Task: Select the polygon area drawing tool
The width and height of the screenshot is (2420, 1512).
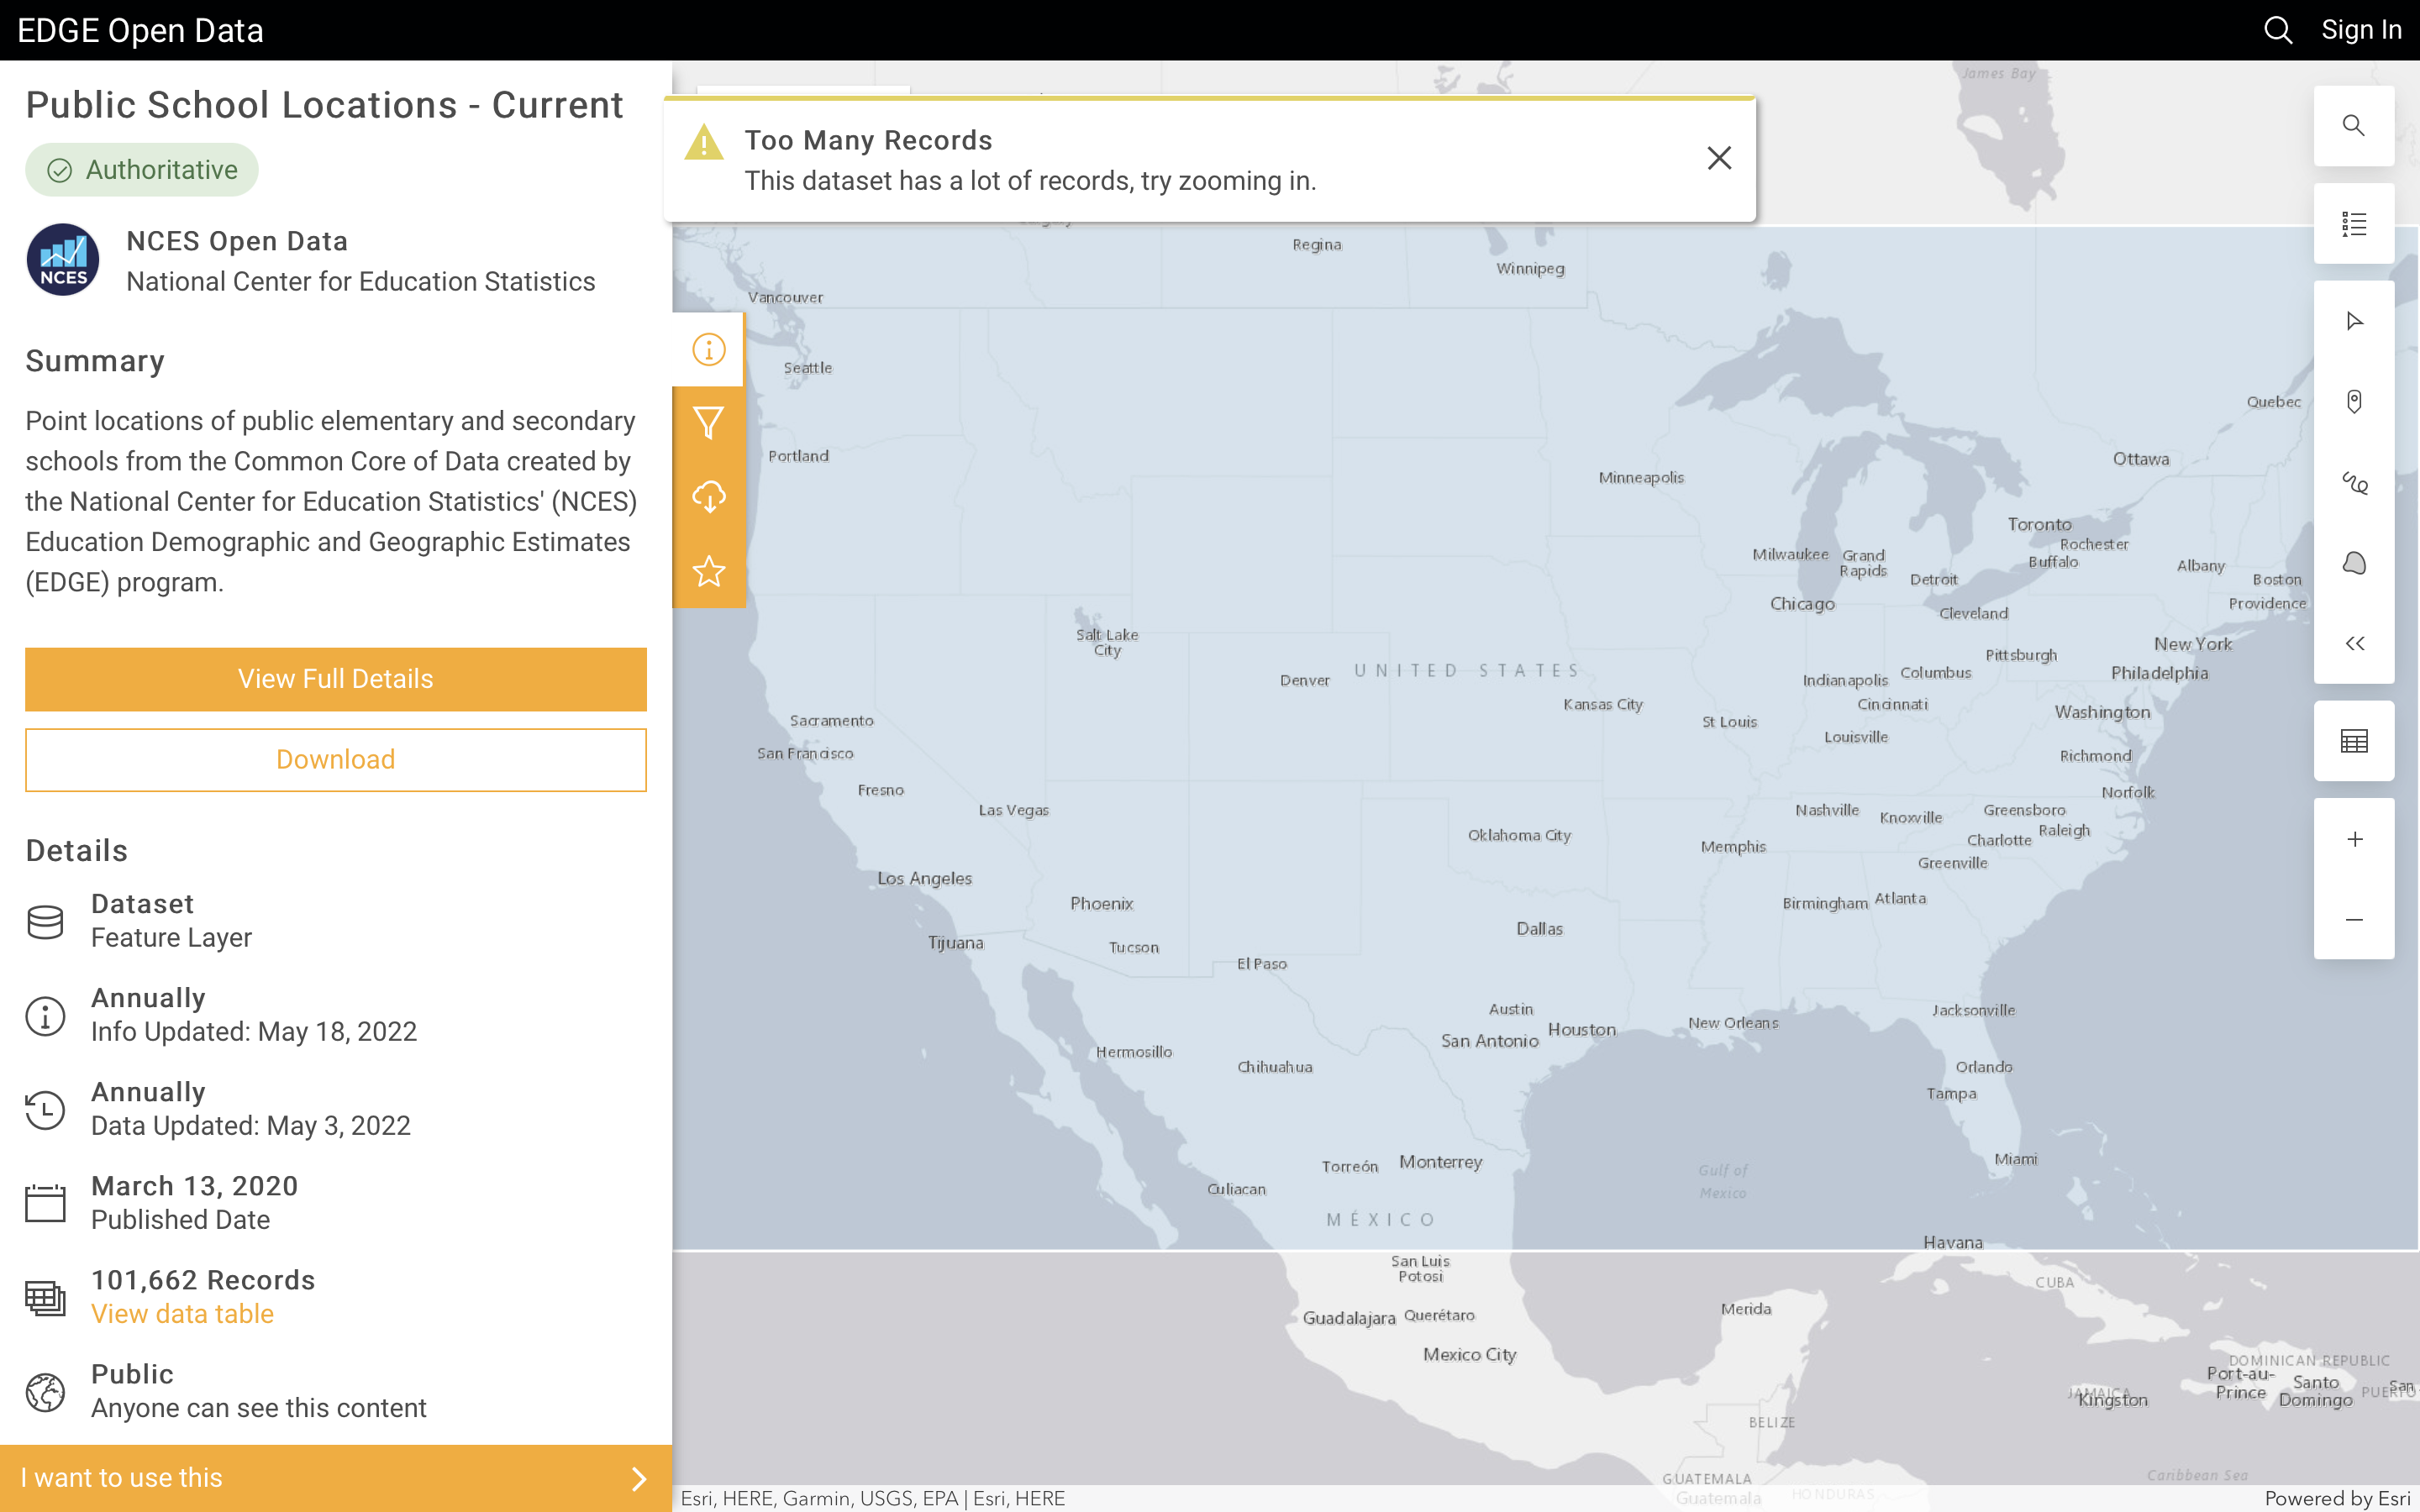Action: [x=2354, y=563]
